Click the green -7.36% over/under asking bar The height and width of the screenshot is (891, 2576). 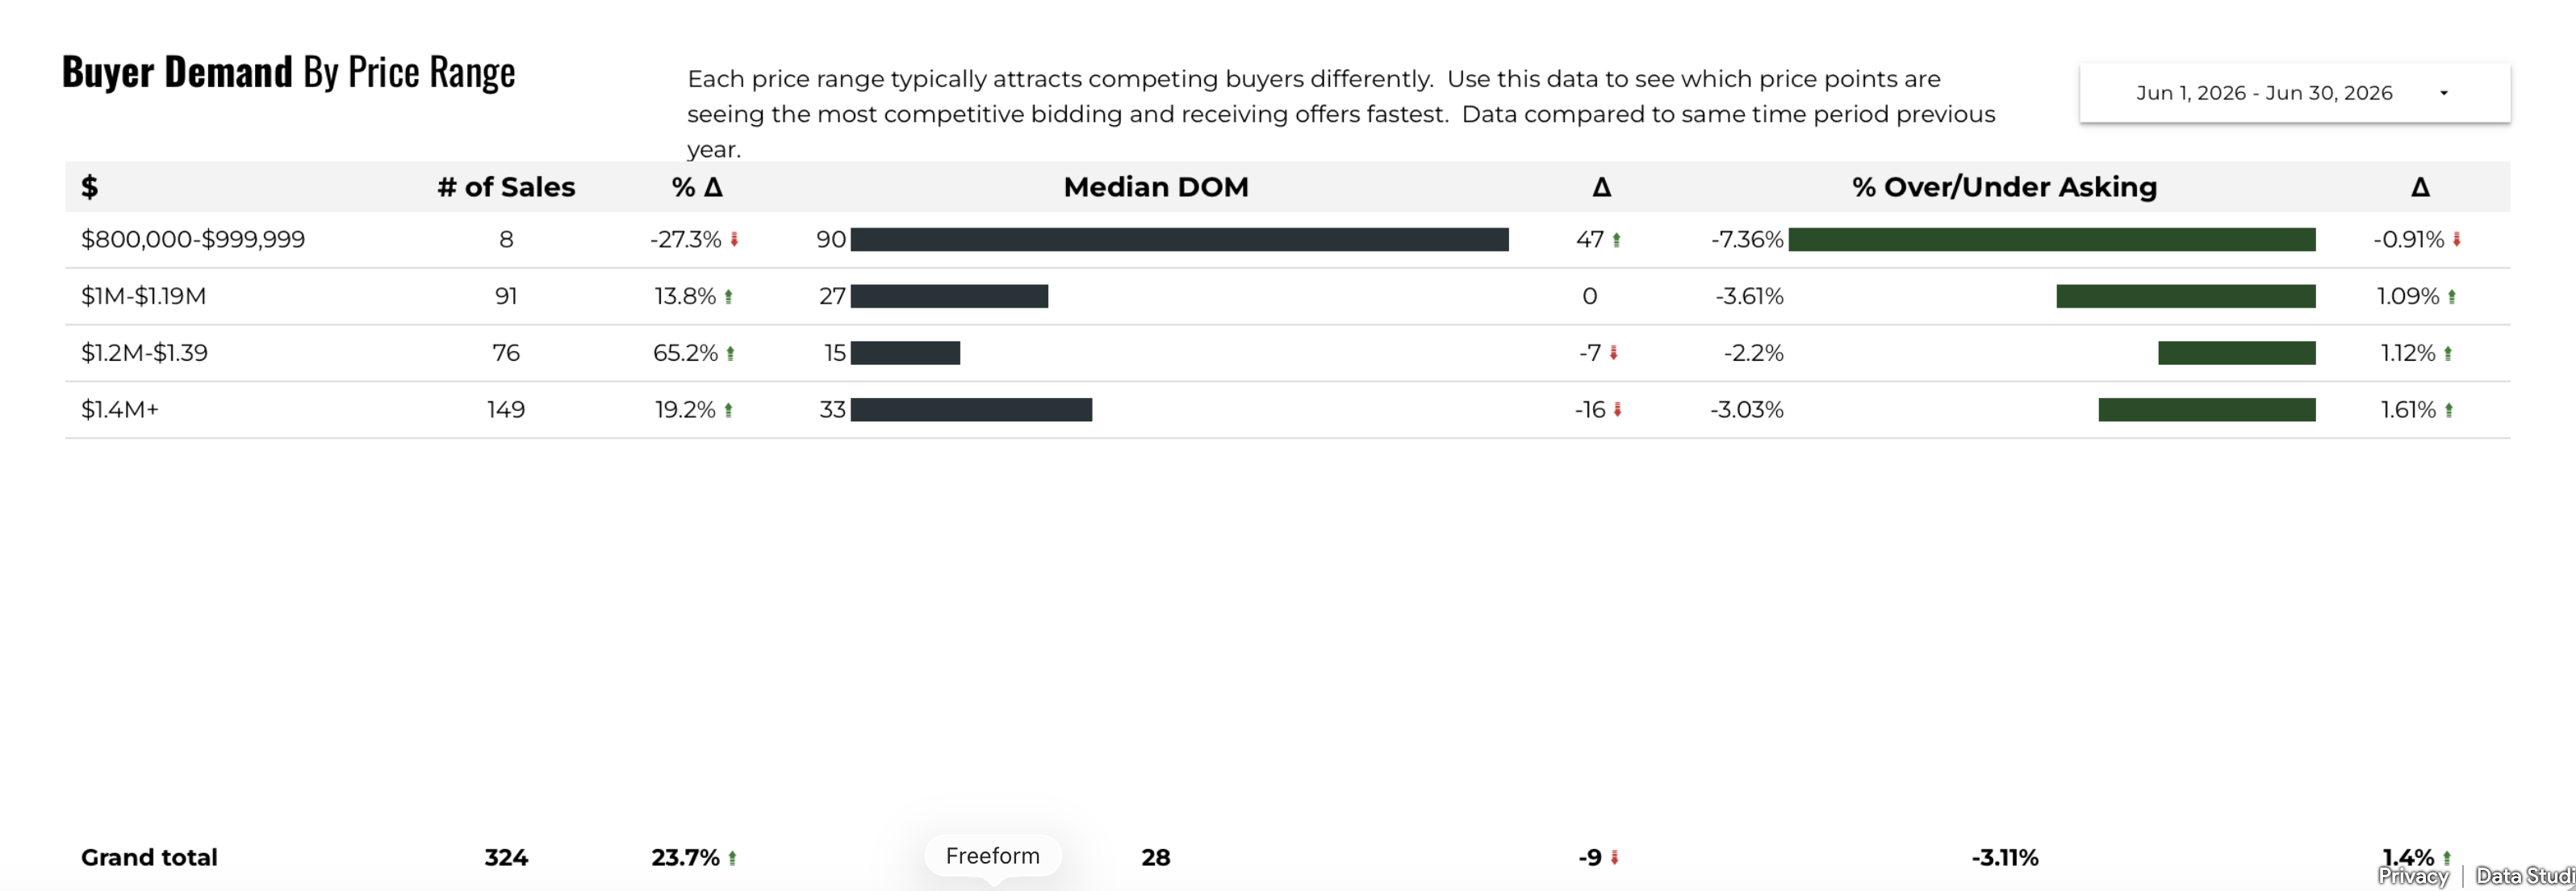(2052, 240)
